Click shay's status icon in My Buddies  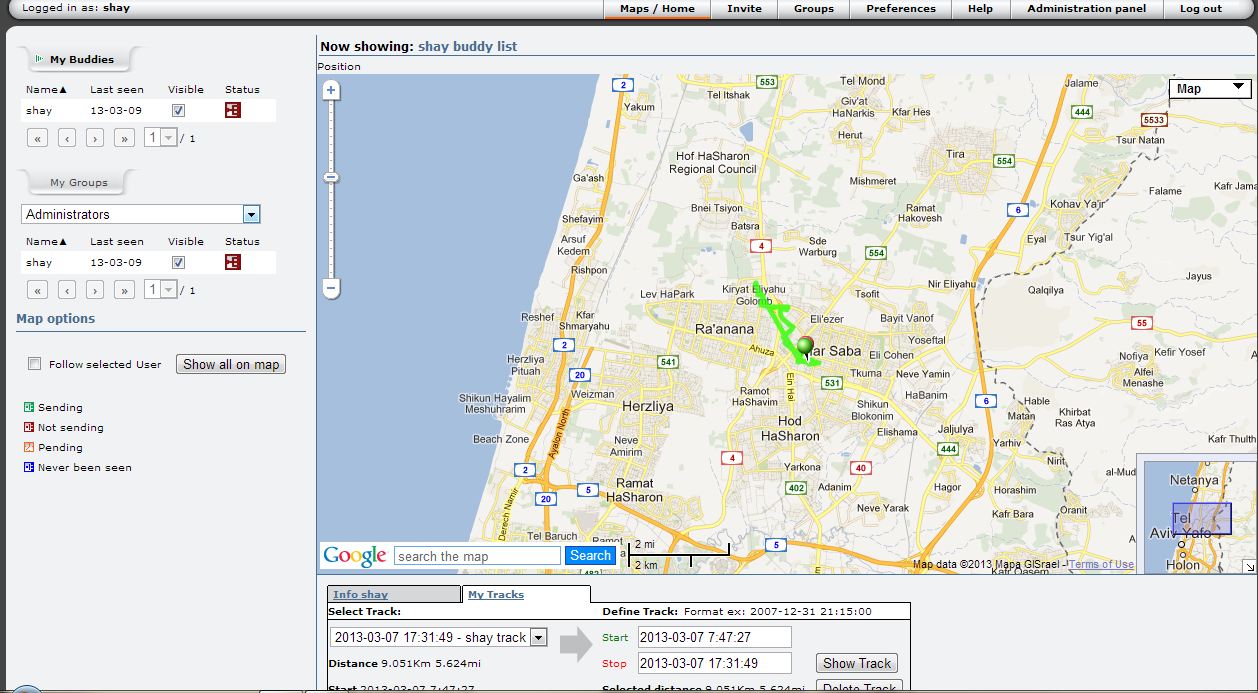point(233,110)
